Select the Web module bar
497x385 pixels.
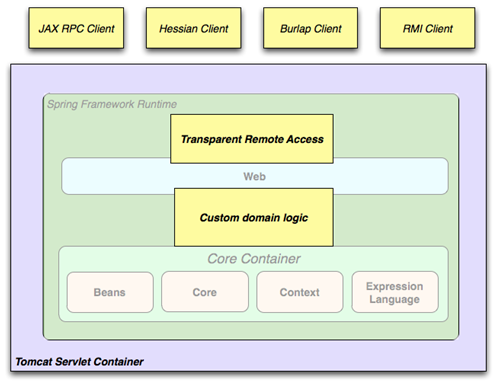(x=255, y=176)
